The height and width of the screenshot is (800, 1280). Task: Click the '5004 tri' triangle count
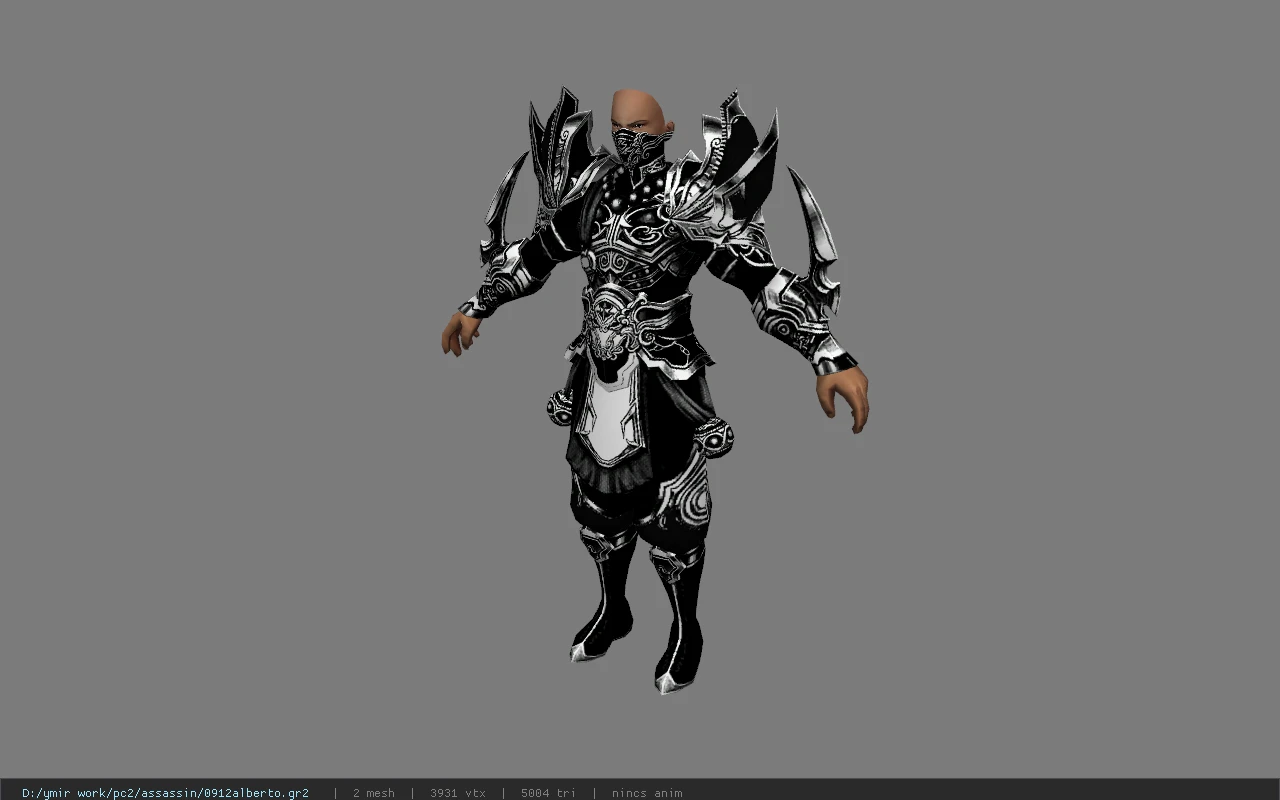pos(548,793)
